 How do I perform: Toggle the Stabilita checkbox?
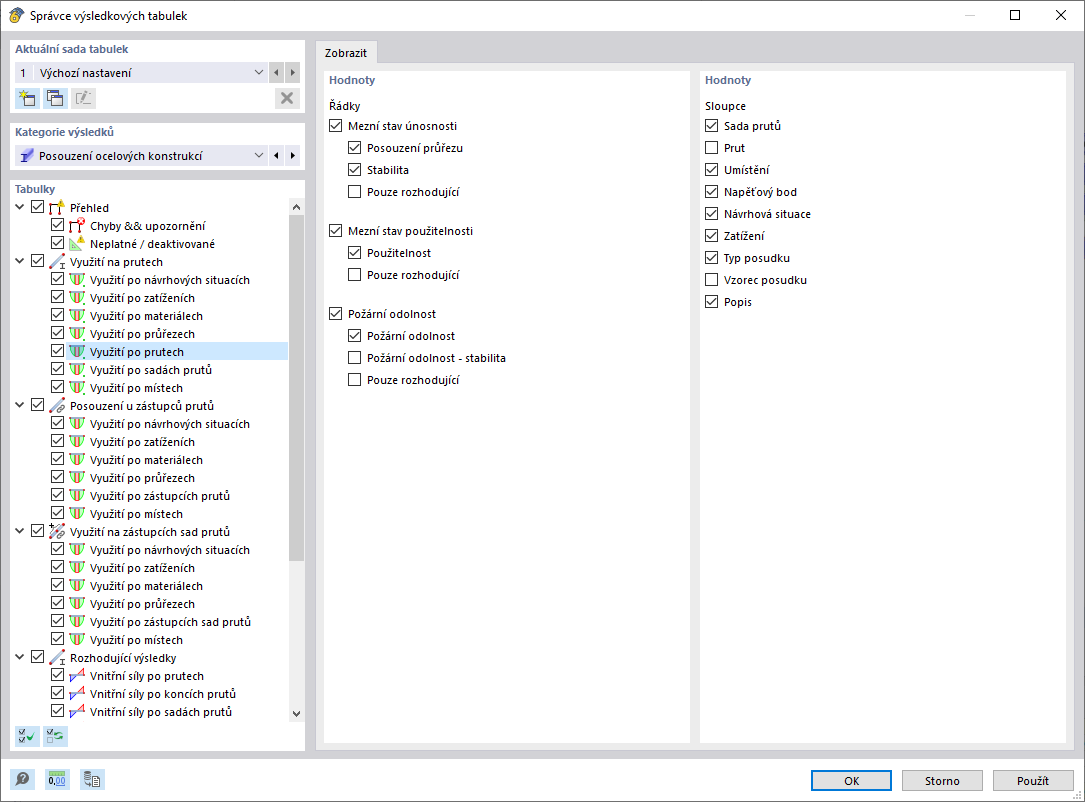[354, 170]
